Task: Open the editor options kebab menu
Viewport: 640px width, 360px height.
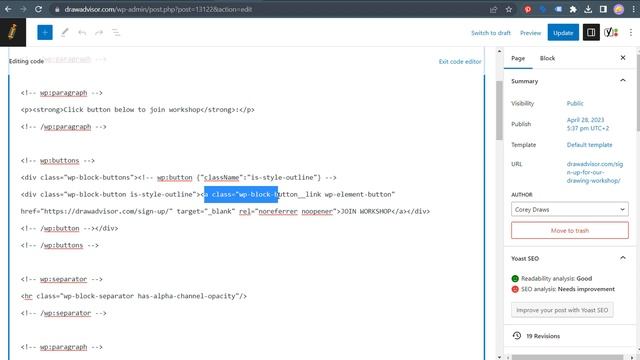Action: (631, 33)
